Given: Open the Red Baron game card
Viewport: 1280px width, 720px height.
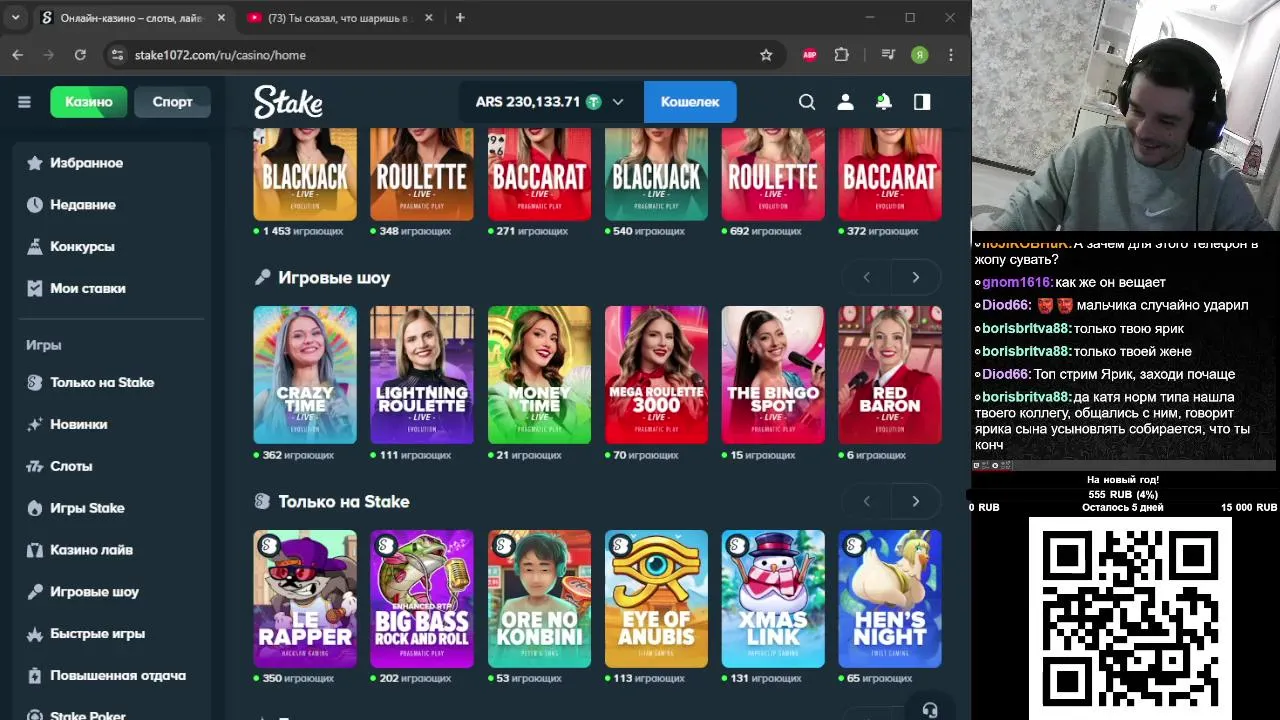Looking at the screenshot, I should point(890,375).
